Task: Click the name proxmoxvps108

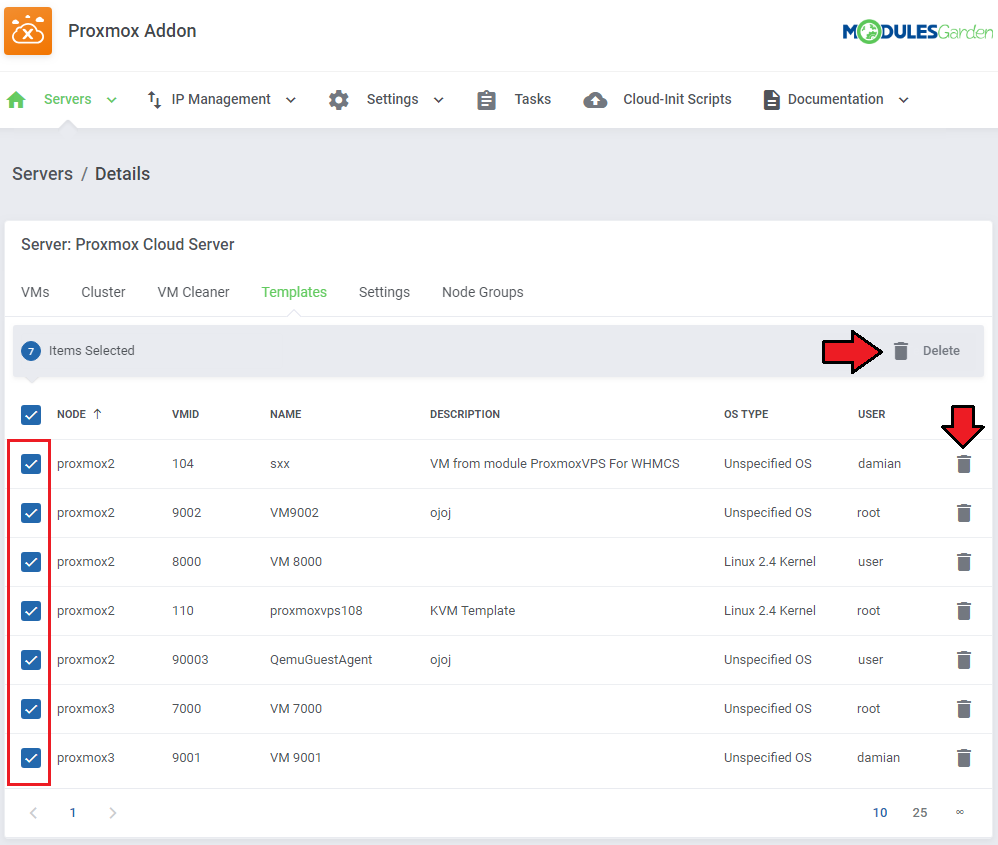Action: point(316,611)
